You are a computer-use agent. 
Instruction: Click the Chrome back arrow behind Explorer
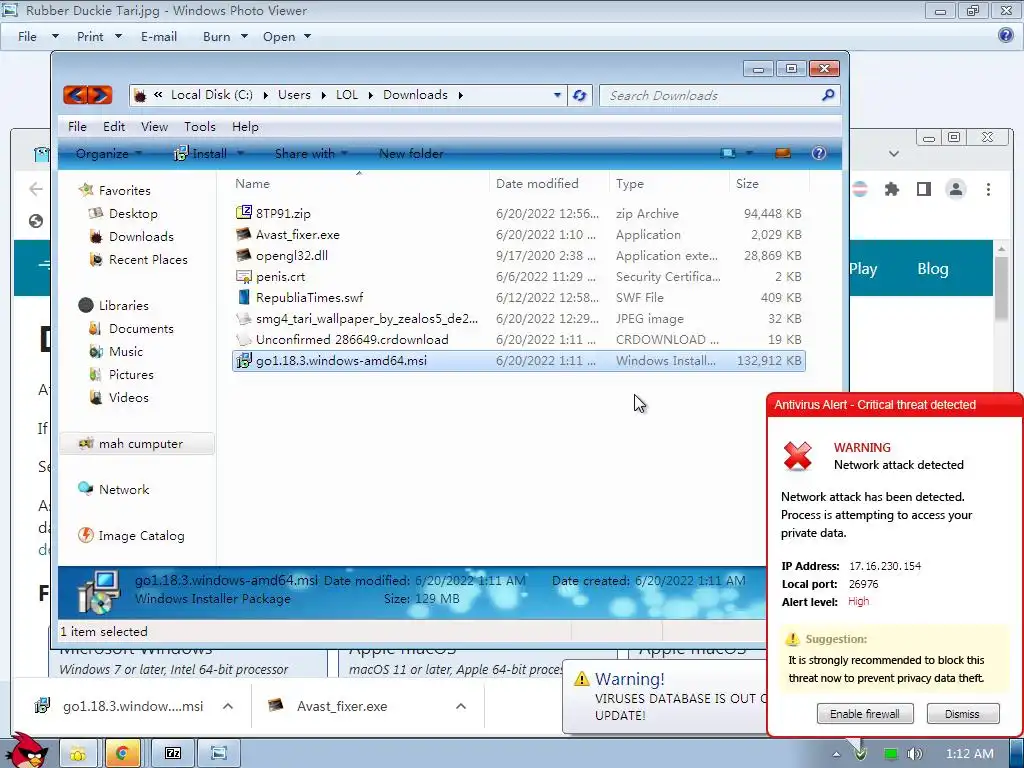point(36,189)
